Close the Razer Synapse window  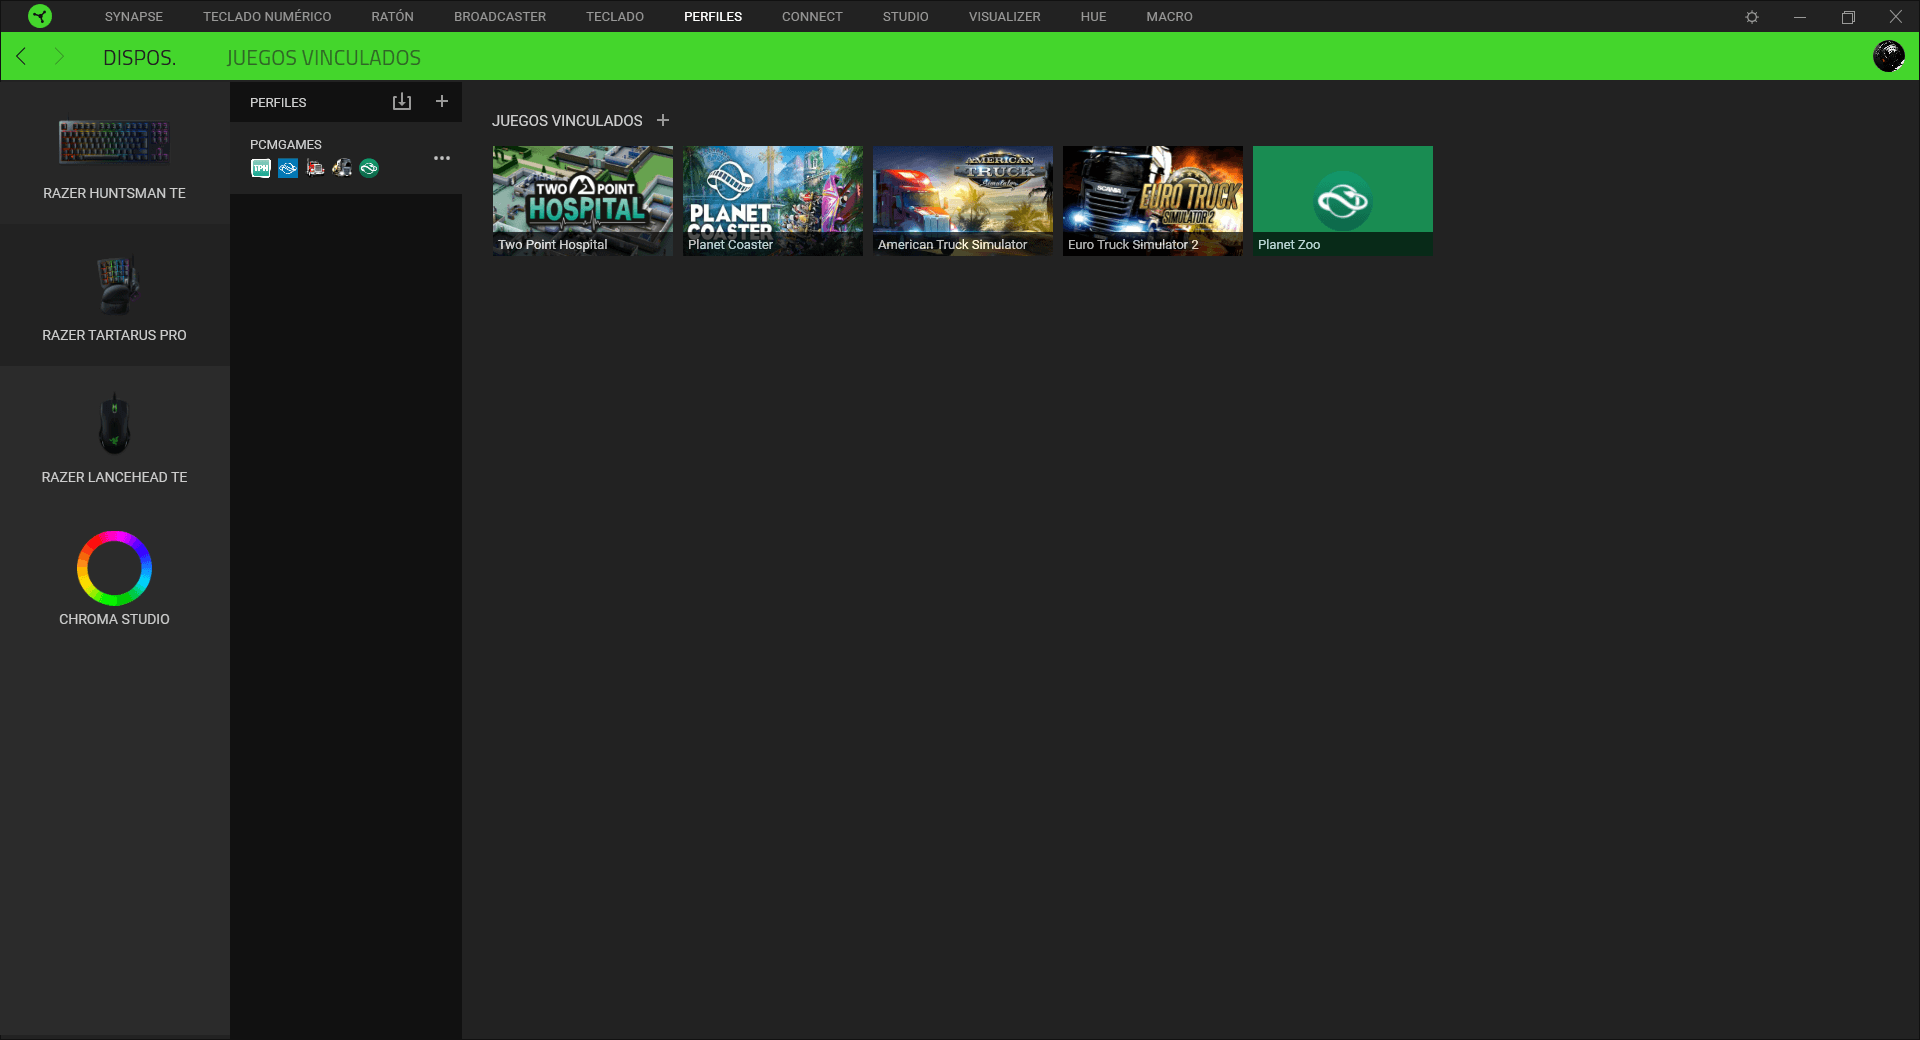tap(1896, 17)
